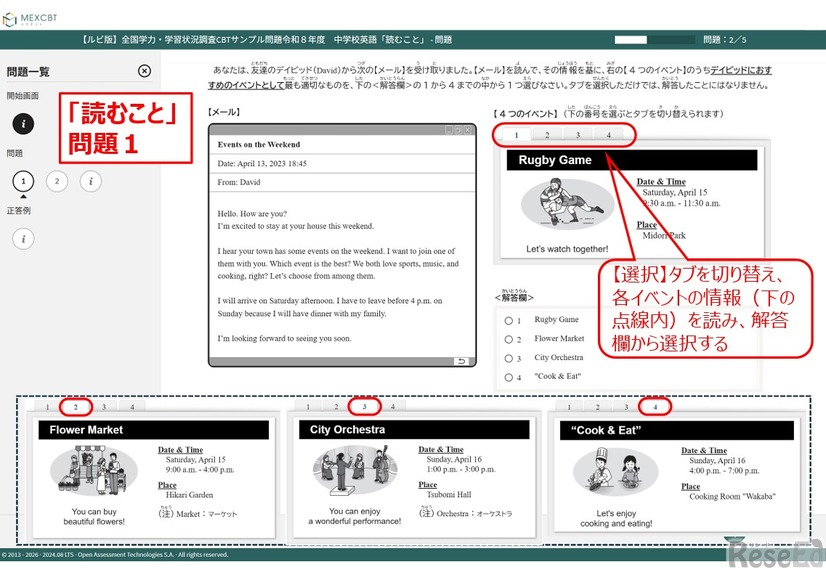This screenshot has width=826, height=570.
Task: Select answer 2 Flower Market
Action: pos(509,339)
